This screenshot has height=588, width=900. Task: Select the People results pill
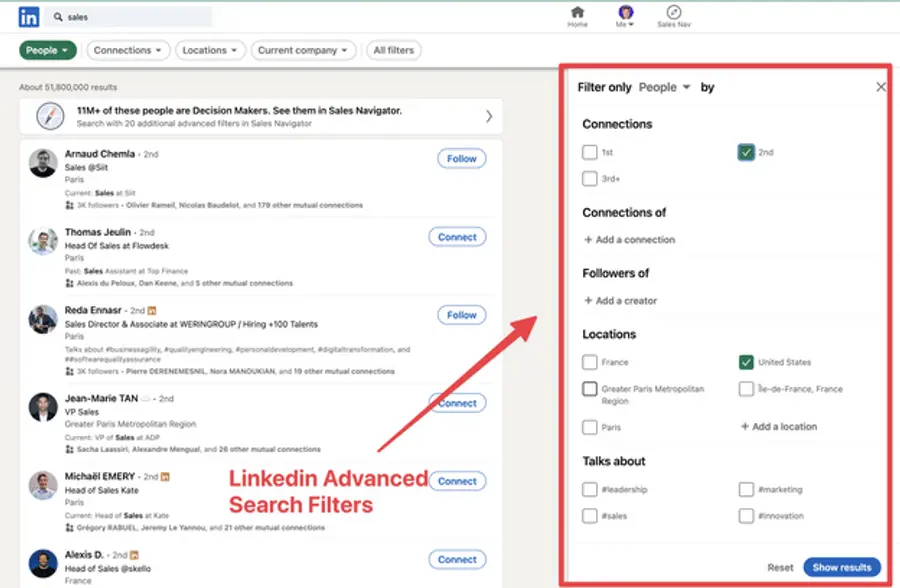click(47, 50)
